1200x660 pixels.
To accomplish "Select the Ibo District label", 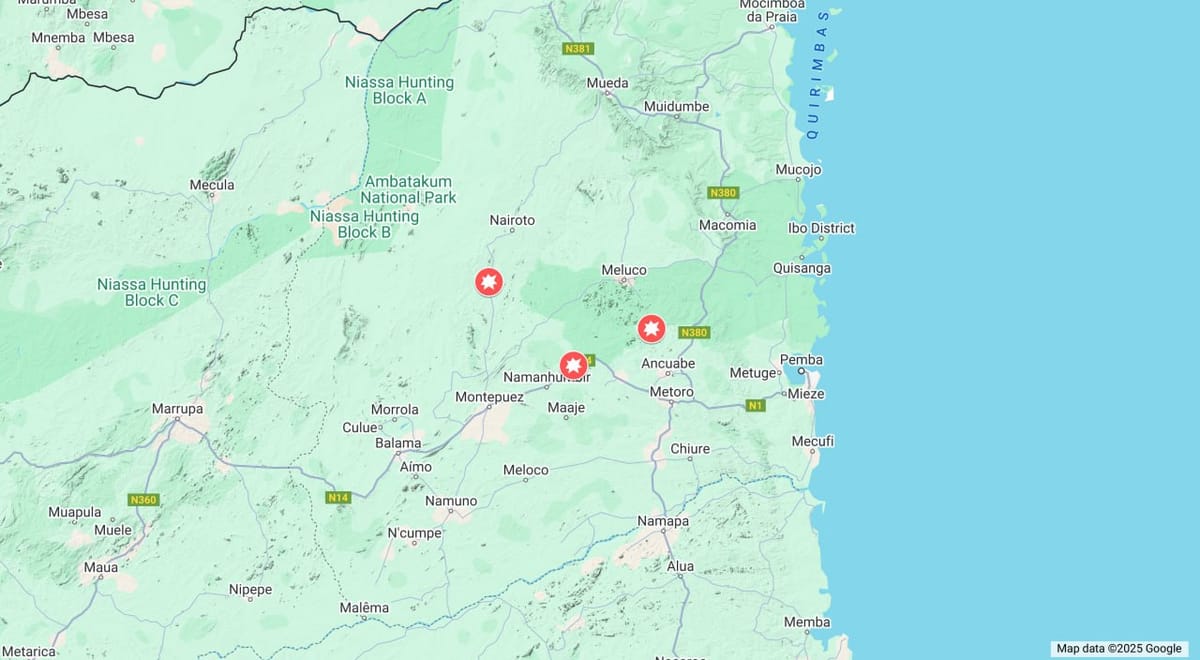I will (821, 228).
